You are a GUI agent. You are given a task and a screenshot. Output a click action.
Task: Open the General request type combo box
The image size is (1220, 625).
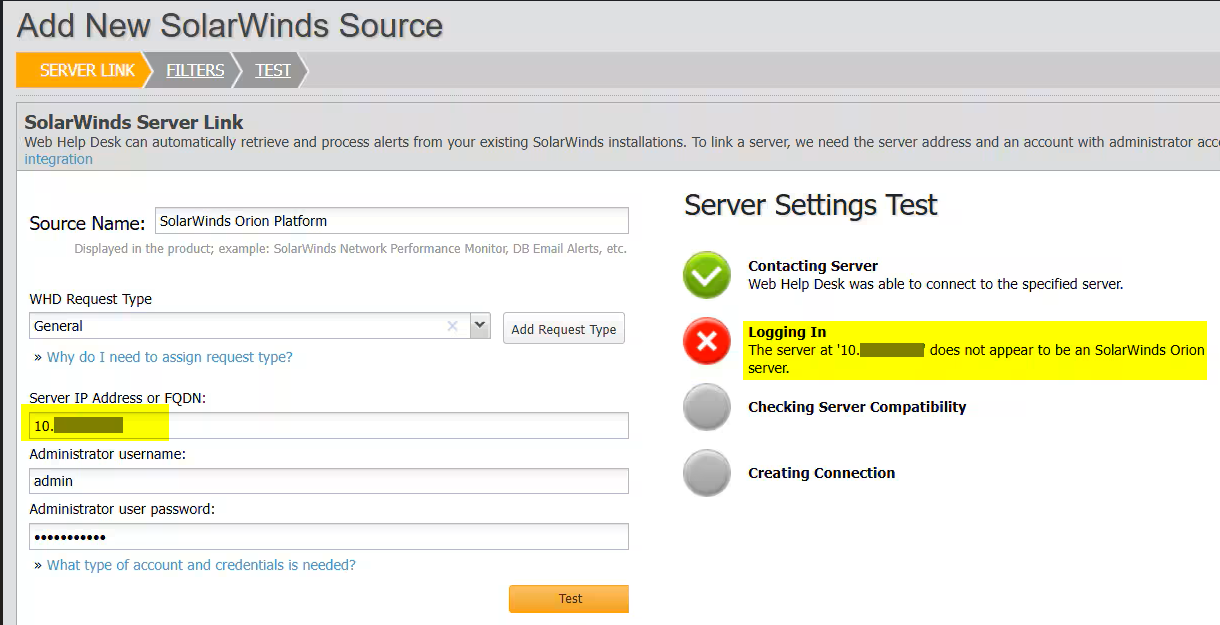[x=240, y=326]
